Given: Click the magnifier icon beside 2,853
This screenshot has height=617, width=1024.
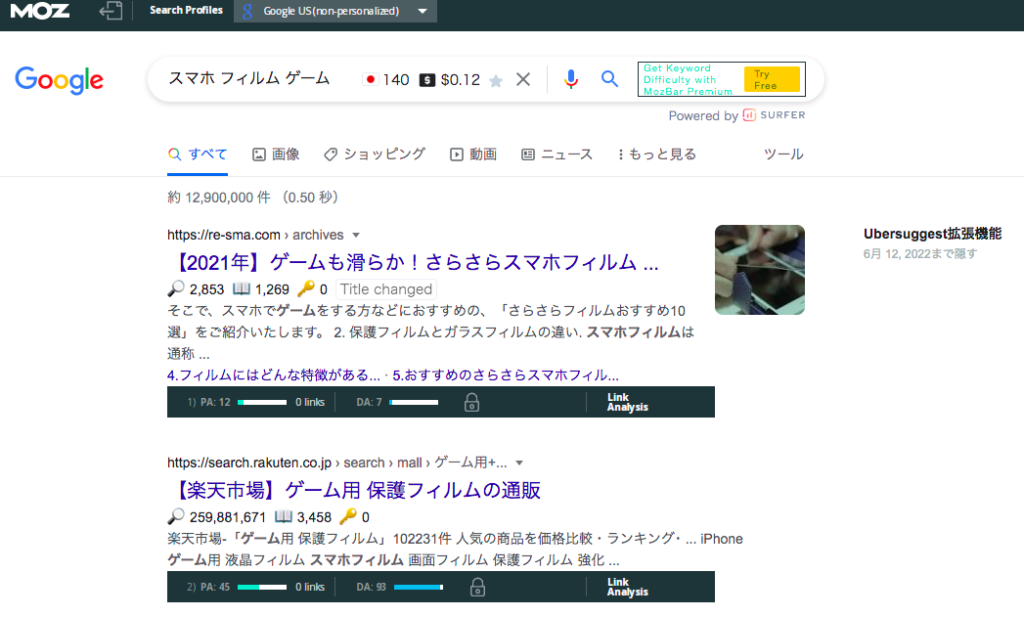Looking at the screenshot, I should [x=176, y=289].
